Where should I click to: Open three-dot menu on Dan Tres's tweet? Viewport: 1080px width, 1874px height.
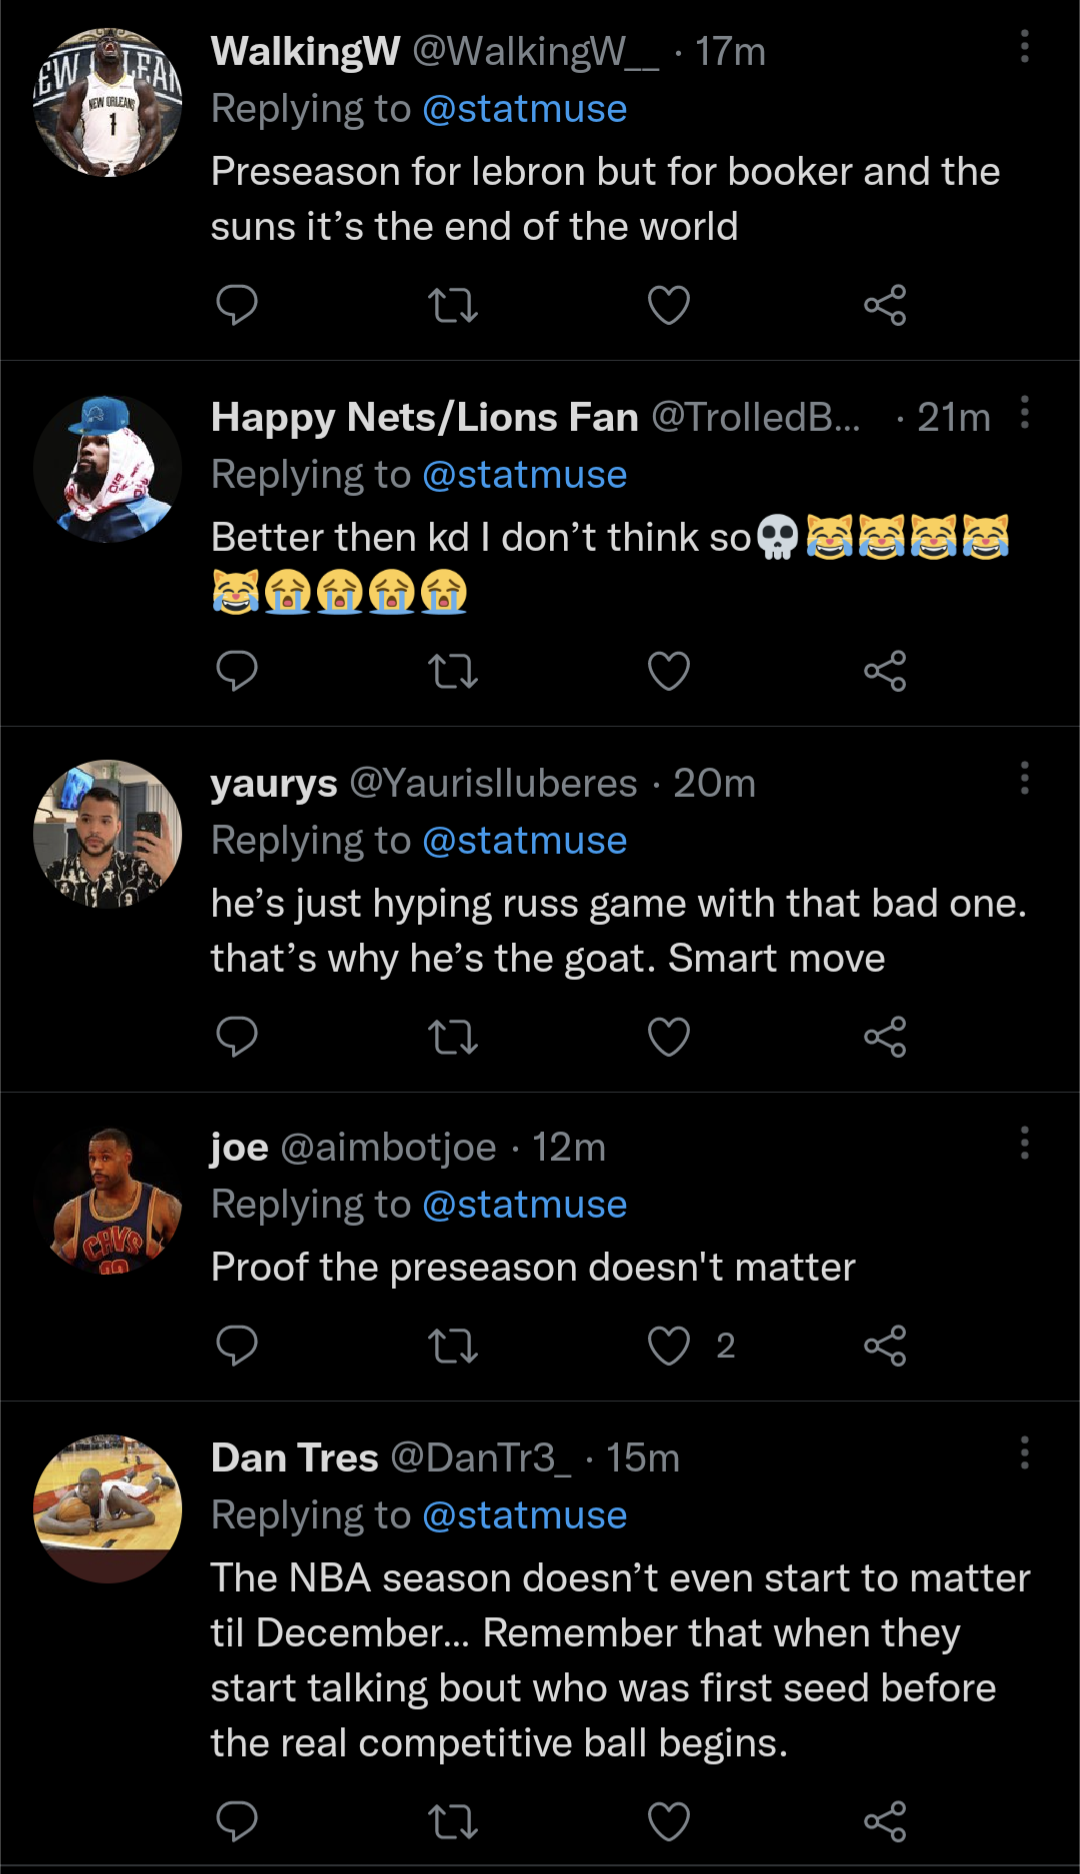1024,1453
